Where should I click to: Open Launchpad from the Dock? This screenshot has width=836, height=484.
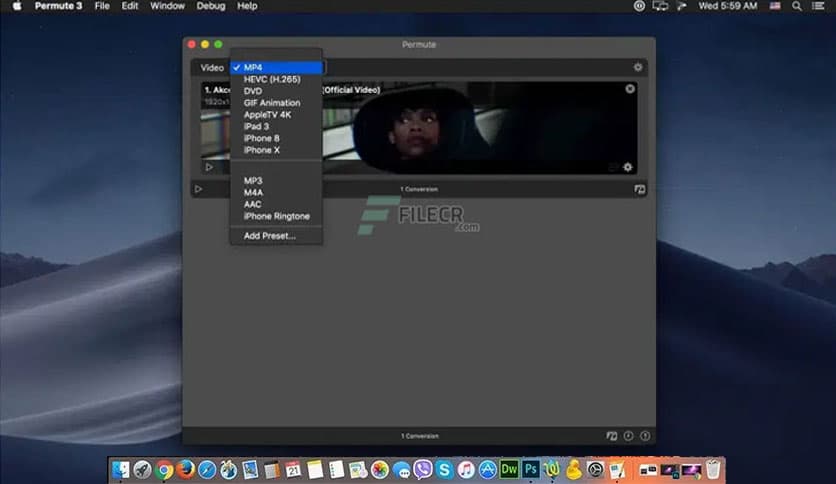pos(142,470)
